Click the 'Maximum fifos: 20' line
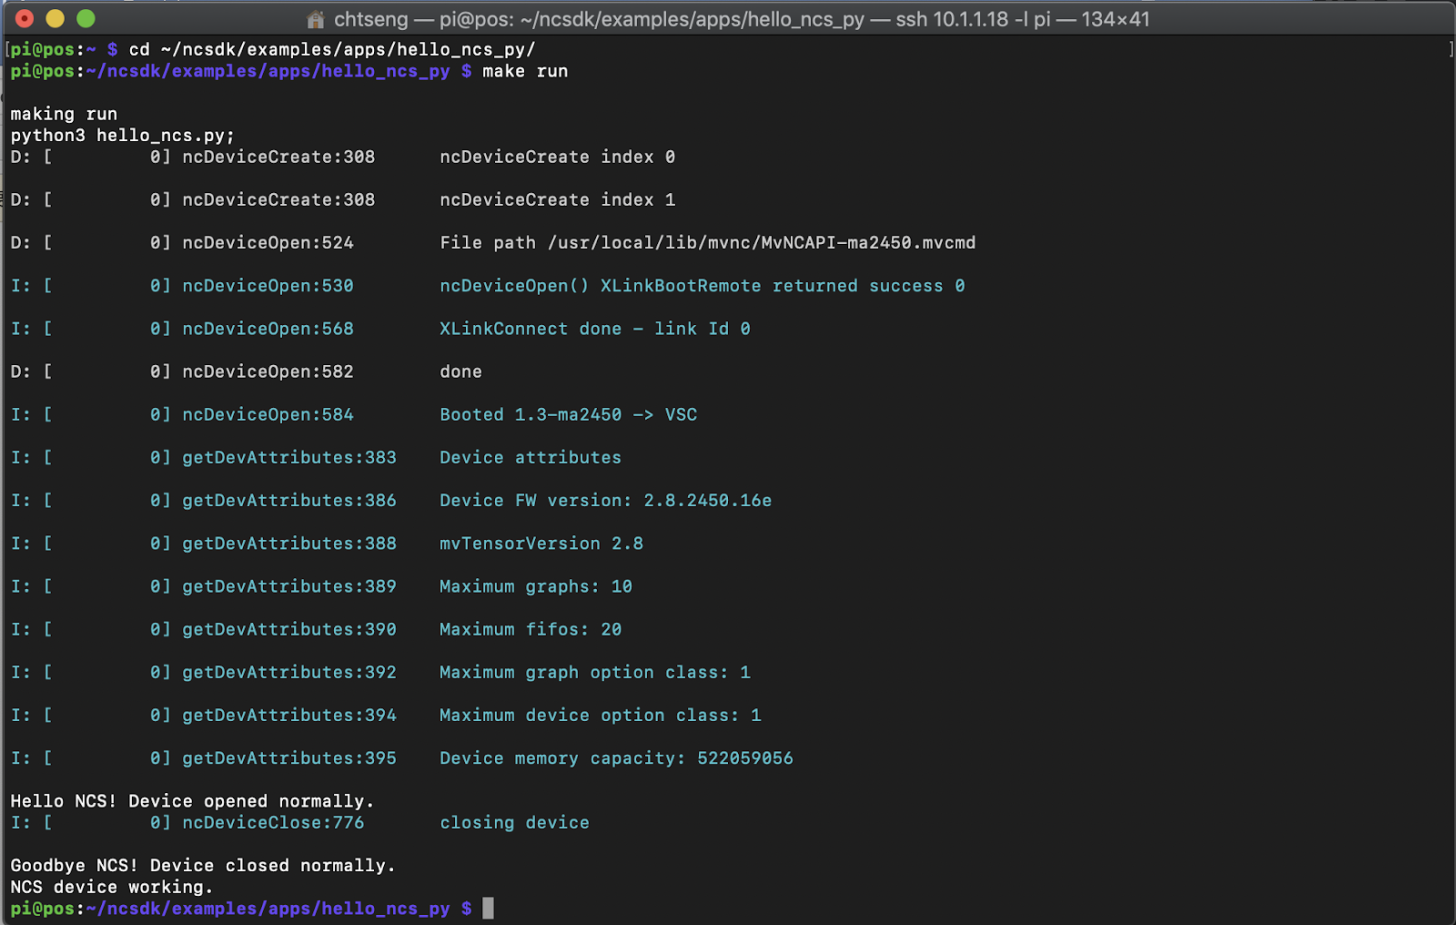1456x925 pixels. (x=530, y=630)
